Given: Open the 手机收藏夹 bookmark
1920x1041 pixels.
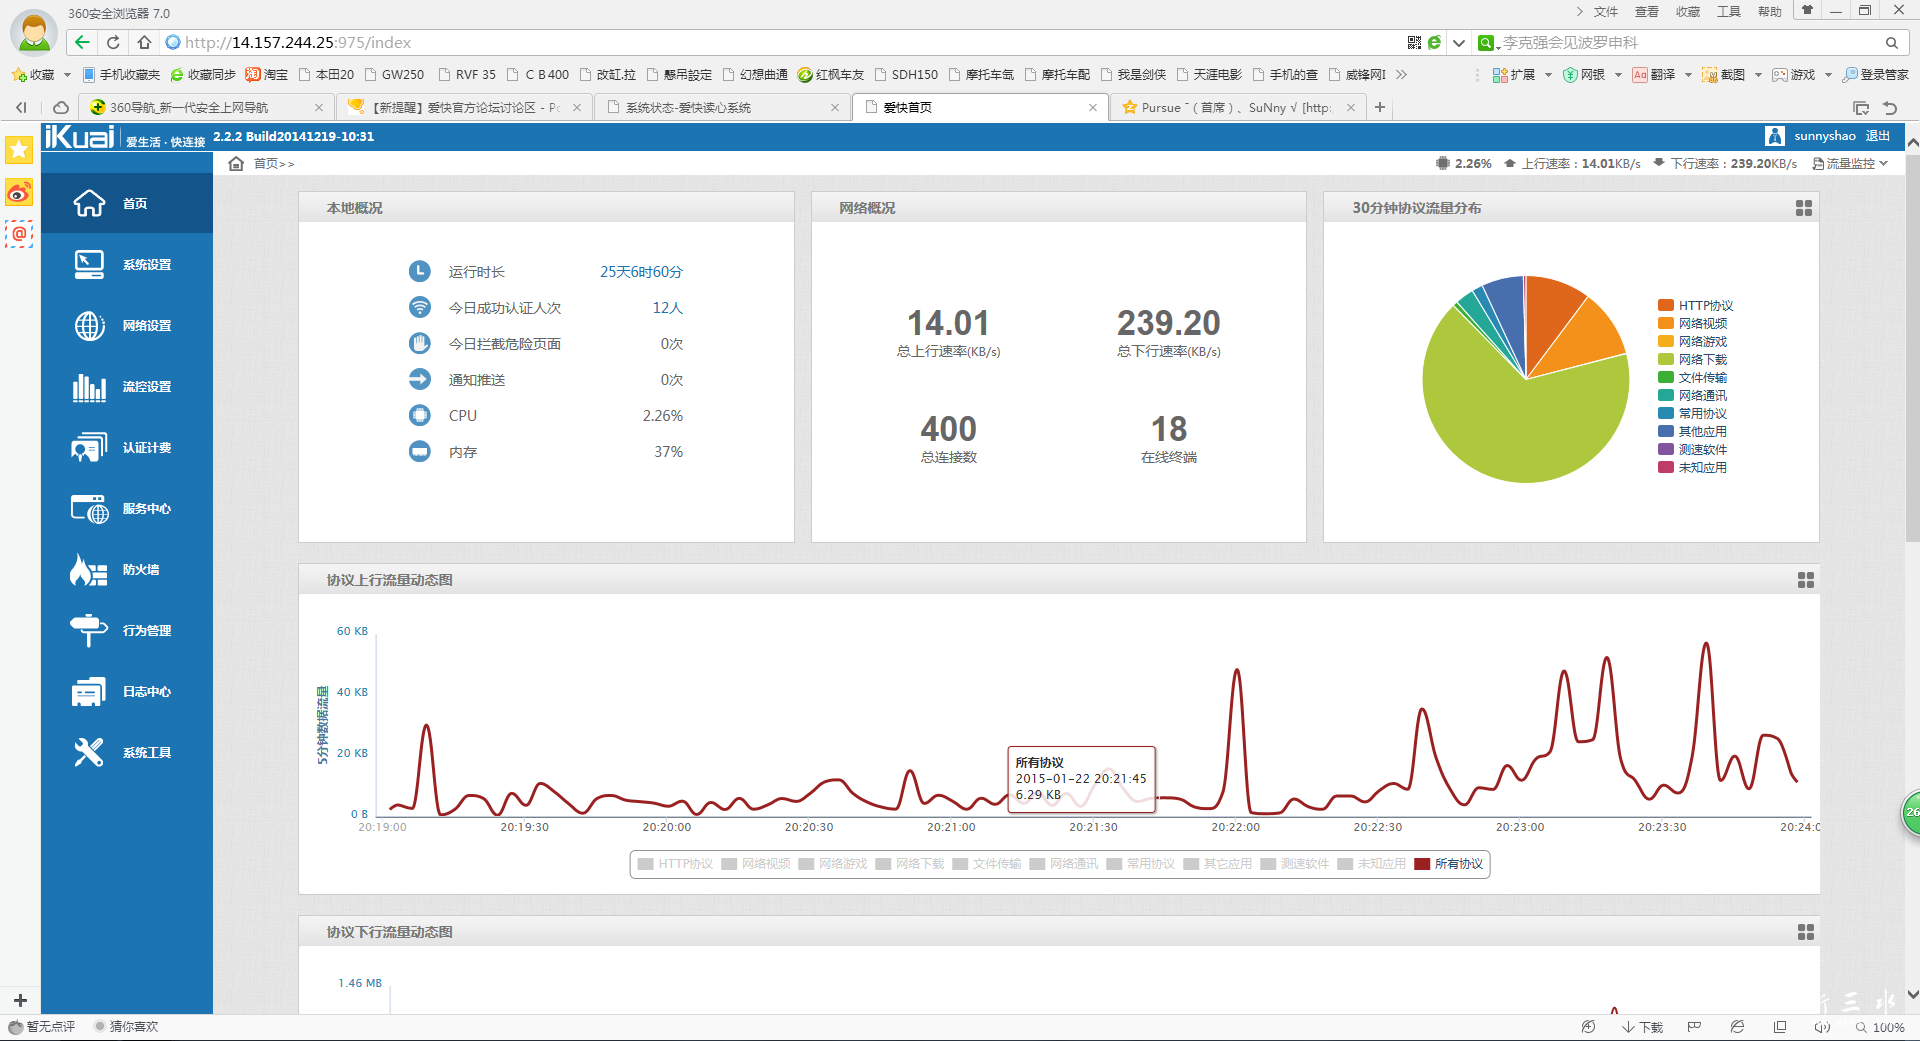Looking at the screenshot, I should [x=121, y=75].
